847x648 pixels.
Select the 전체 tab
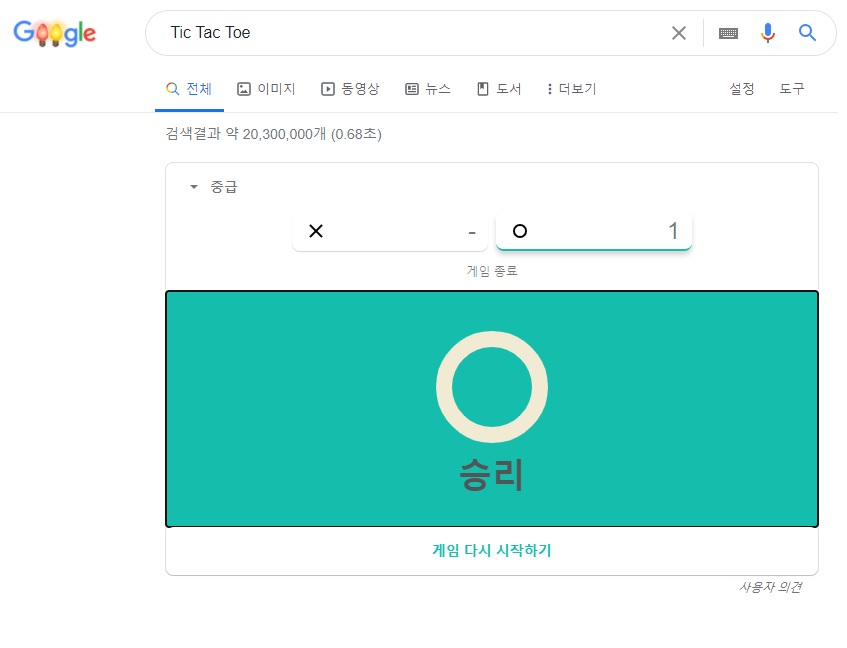189,89
